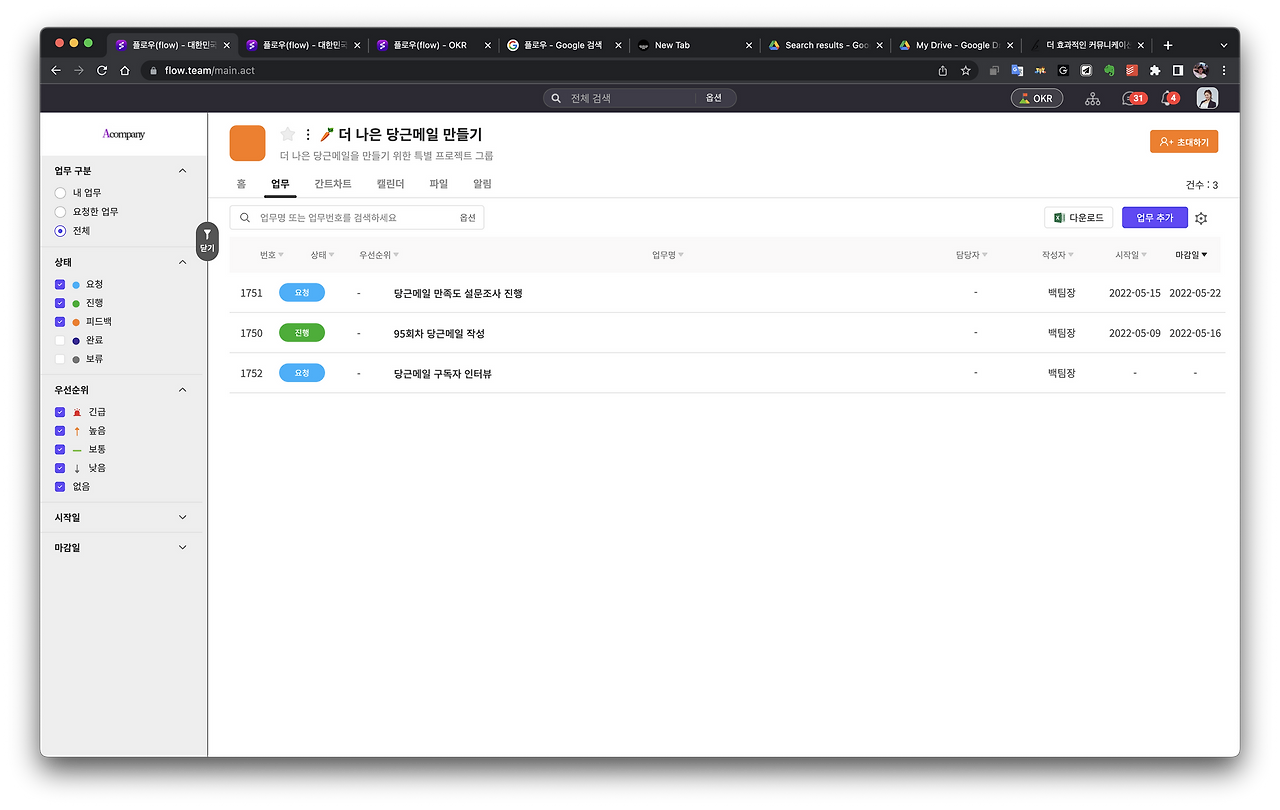Open the notification bell with the 4 badge
Screen dimensions: 1280x810
(x=1170, y=98)
